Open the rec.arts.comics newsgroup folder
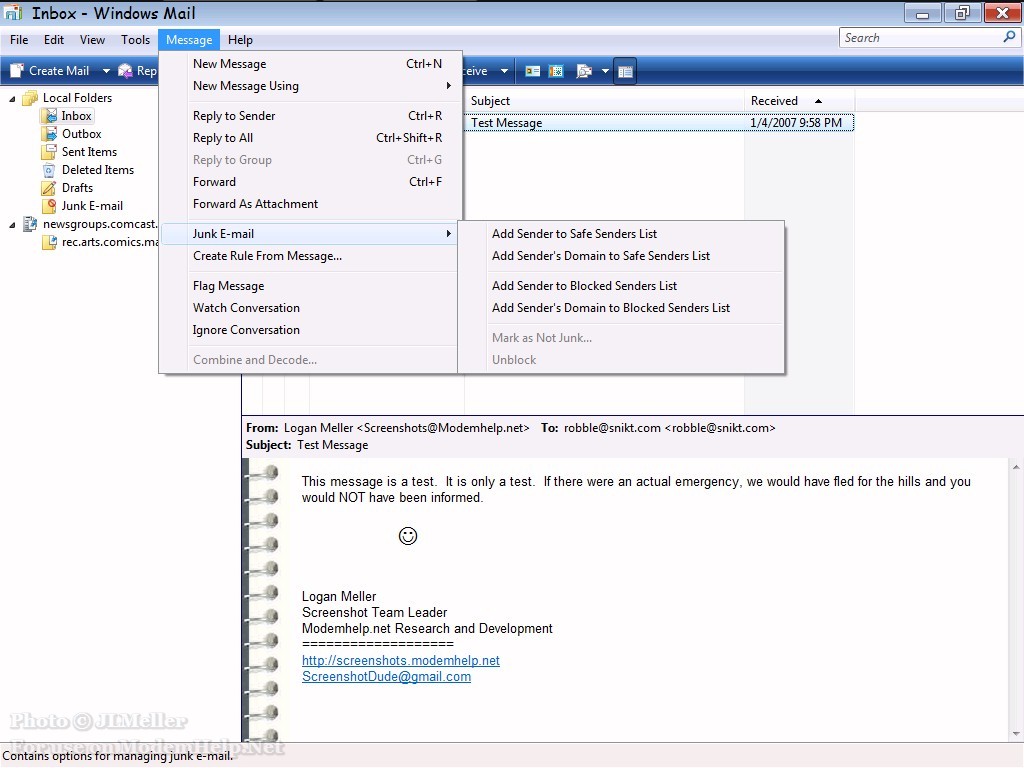 [x=101, y=242]
